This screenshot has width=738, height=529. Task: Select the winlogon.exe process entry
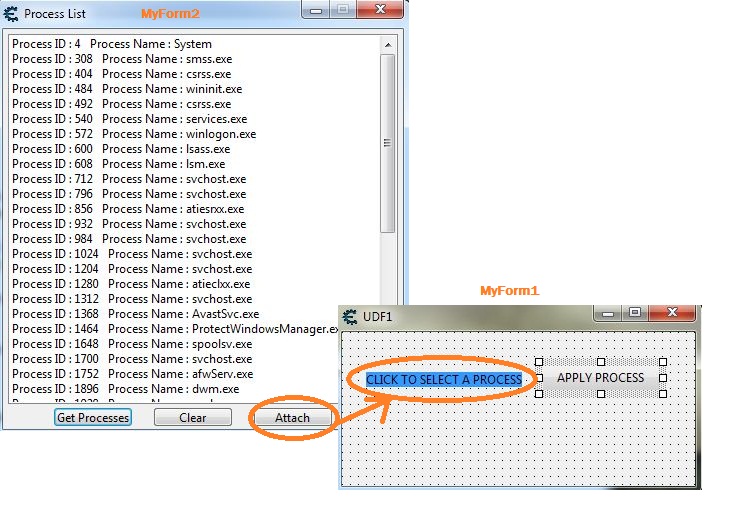click(x=134, y=134)
